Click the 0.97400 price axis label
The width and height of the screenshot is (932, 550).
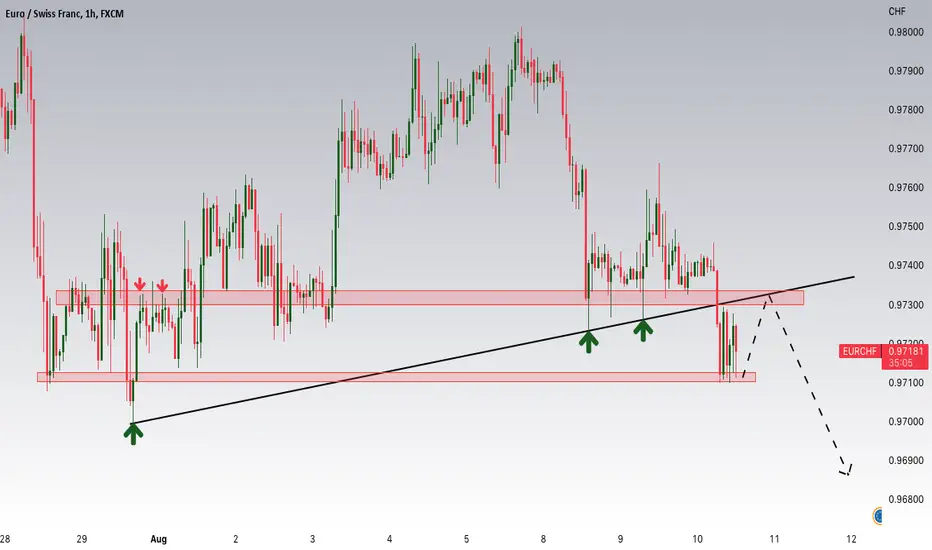tap(906, 265)
